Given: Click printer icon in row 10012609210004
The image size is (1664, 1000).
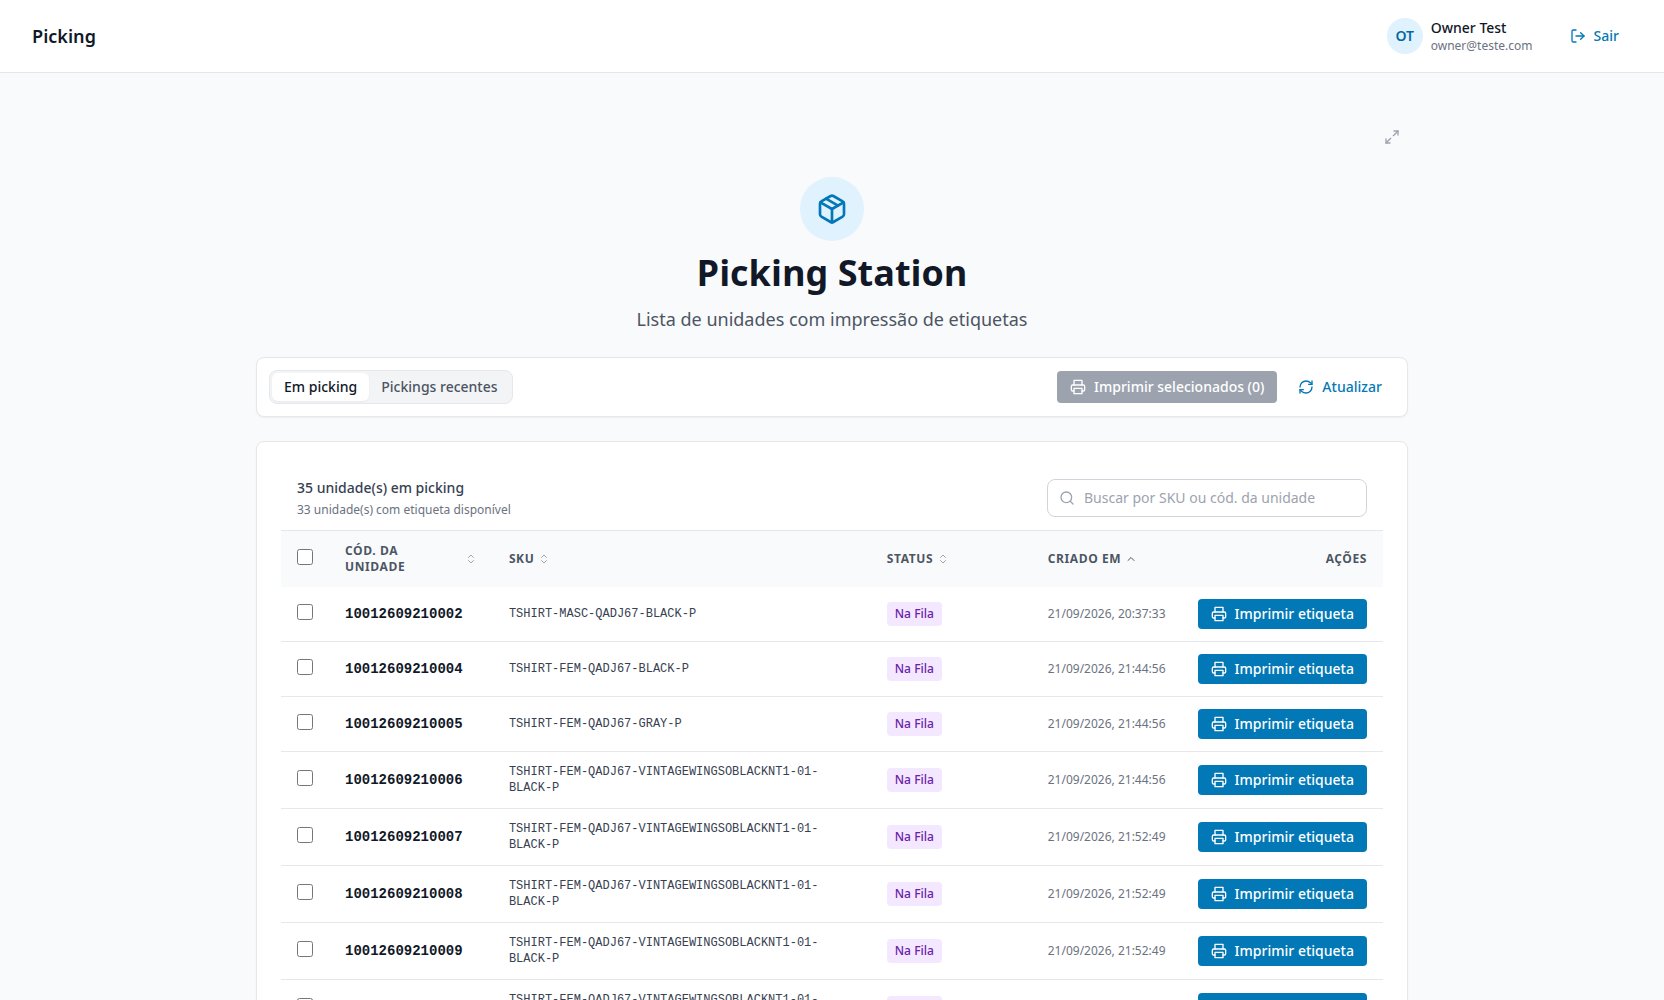Looking at the screenshot, I should coord(1219,669).
